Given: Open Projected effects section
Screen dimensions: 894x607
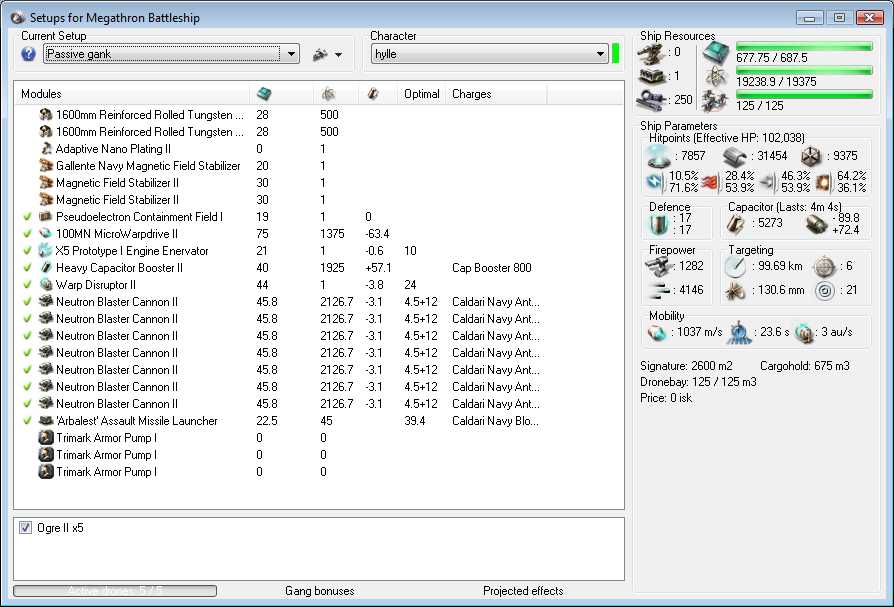Looking at the screenshot, I should [x=523, y=591].
